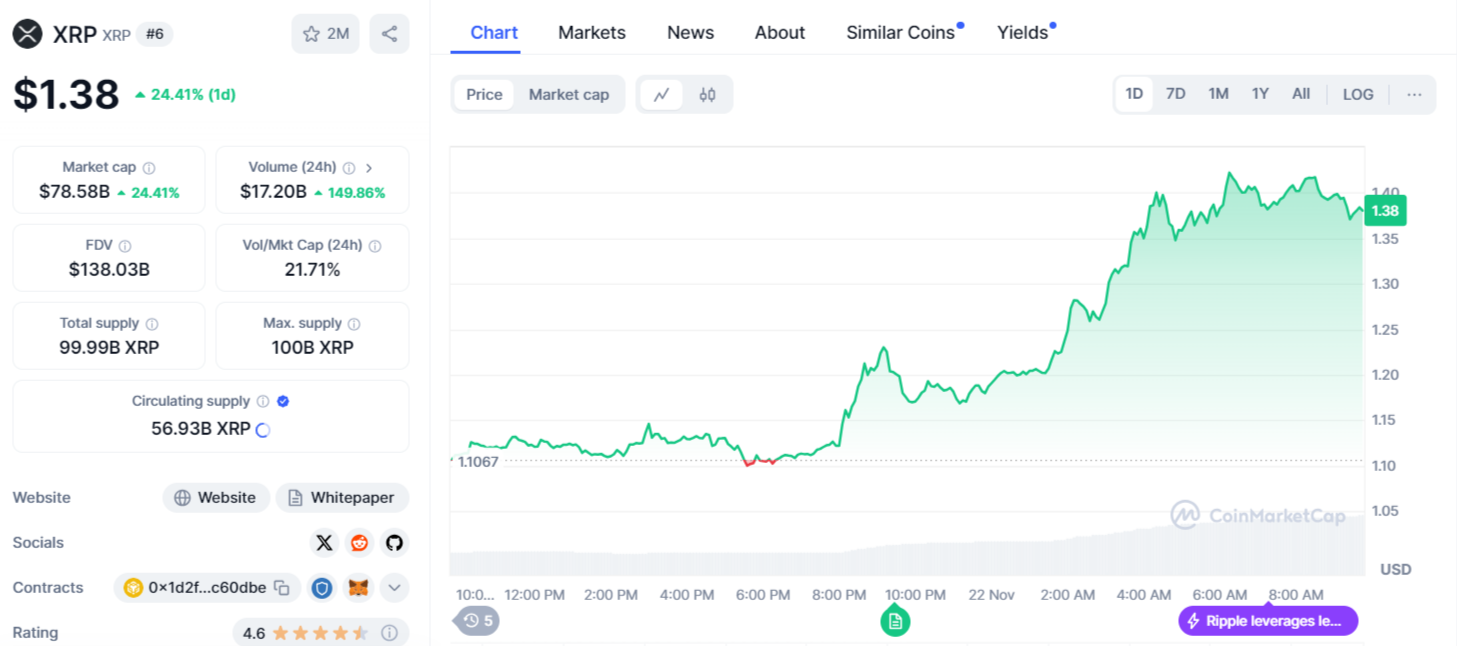Screen dimensions: 1457x646
Task: Show info tooltip for Circulating supply
Action: (x=263, y=401)
